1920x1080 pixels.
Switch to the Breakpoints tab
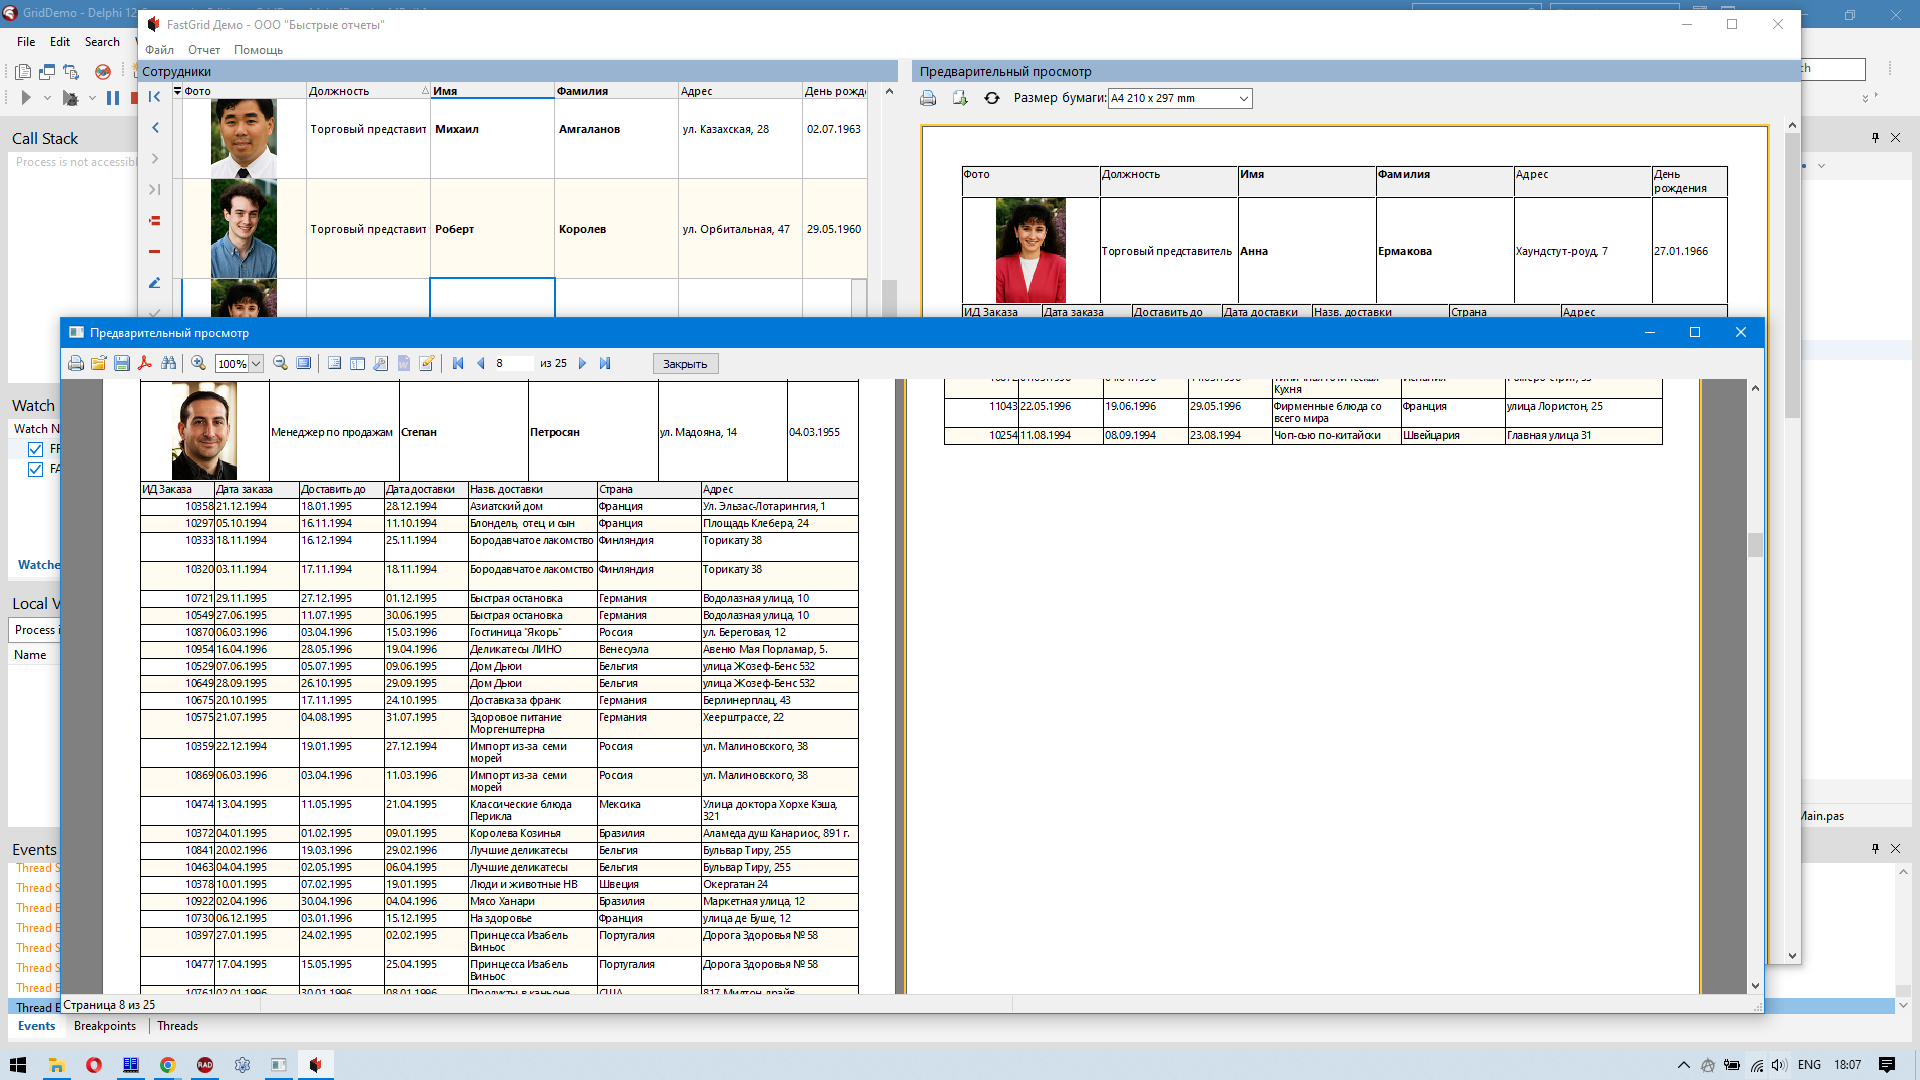pos(105,1026)
